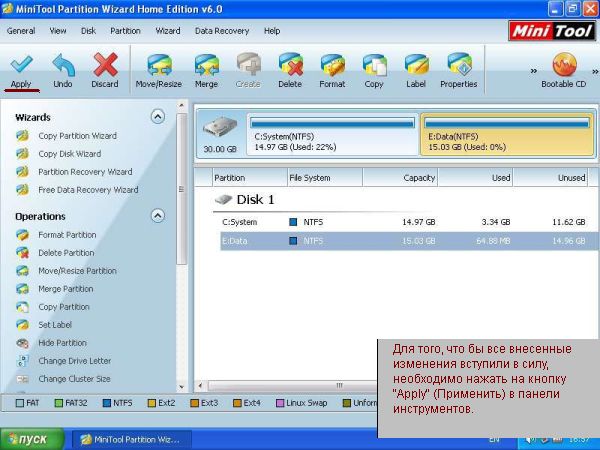Click the Set Label operation icon
The width and height of the screenshot is (600, 450).
tap(23, 325)
